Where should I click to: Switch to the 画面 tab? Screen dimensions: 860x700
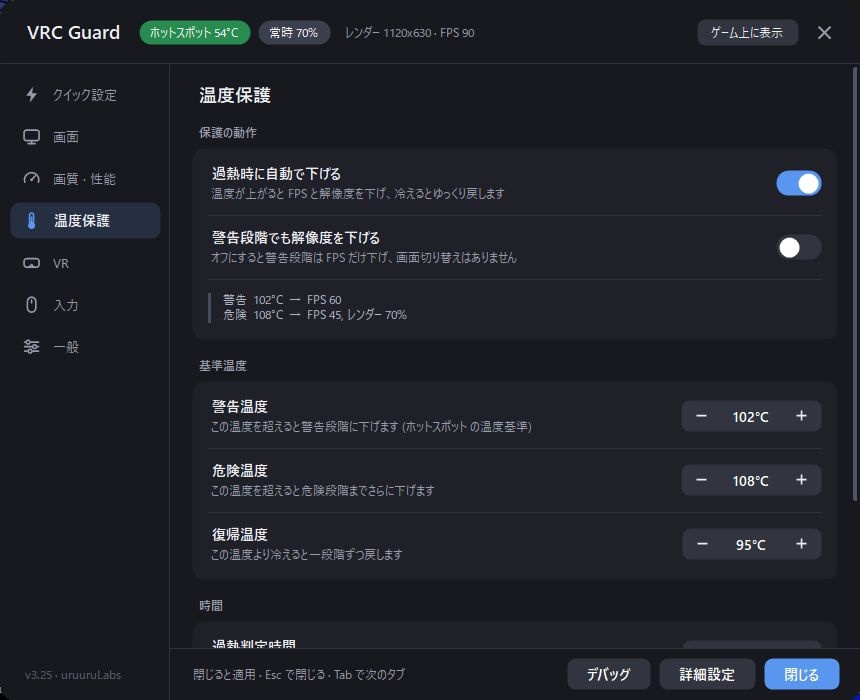point(86,137)
